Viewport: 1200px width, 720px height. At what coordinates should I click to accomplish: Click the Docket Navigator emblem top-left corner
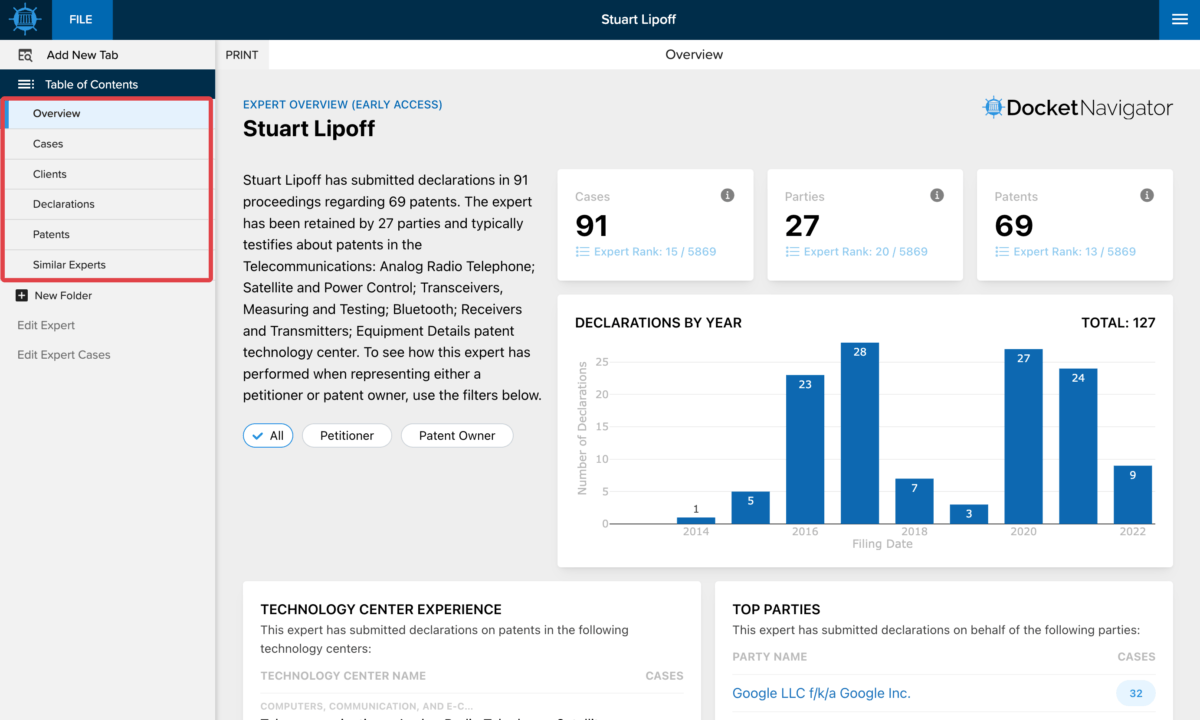pyautogui.click(x=24, y=19)
